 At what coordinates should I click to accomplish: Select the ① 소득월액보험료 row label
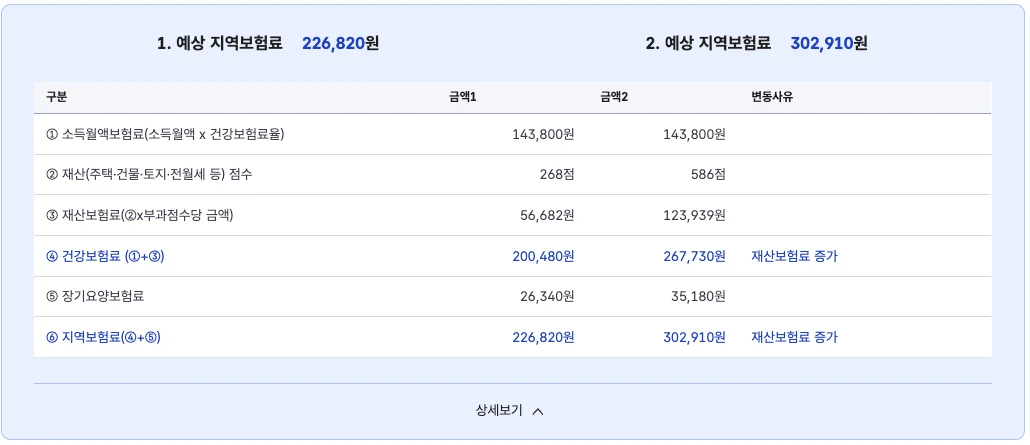[165, 135]
